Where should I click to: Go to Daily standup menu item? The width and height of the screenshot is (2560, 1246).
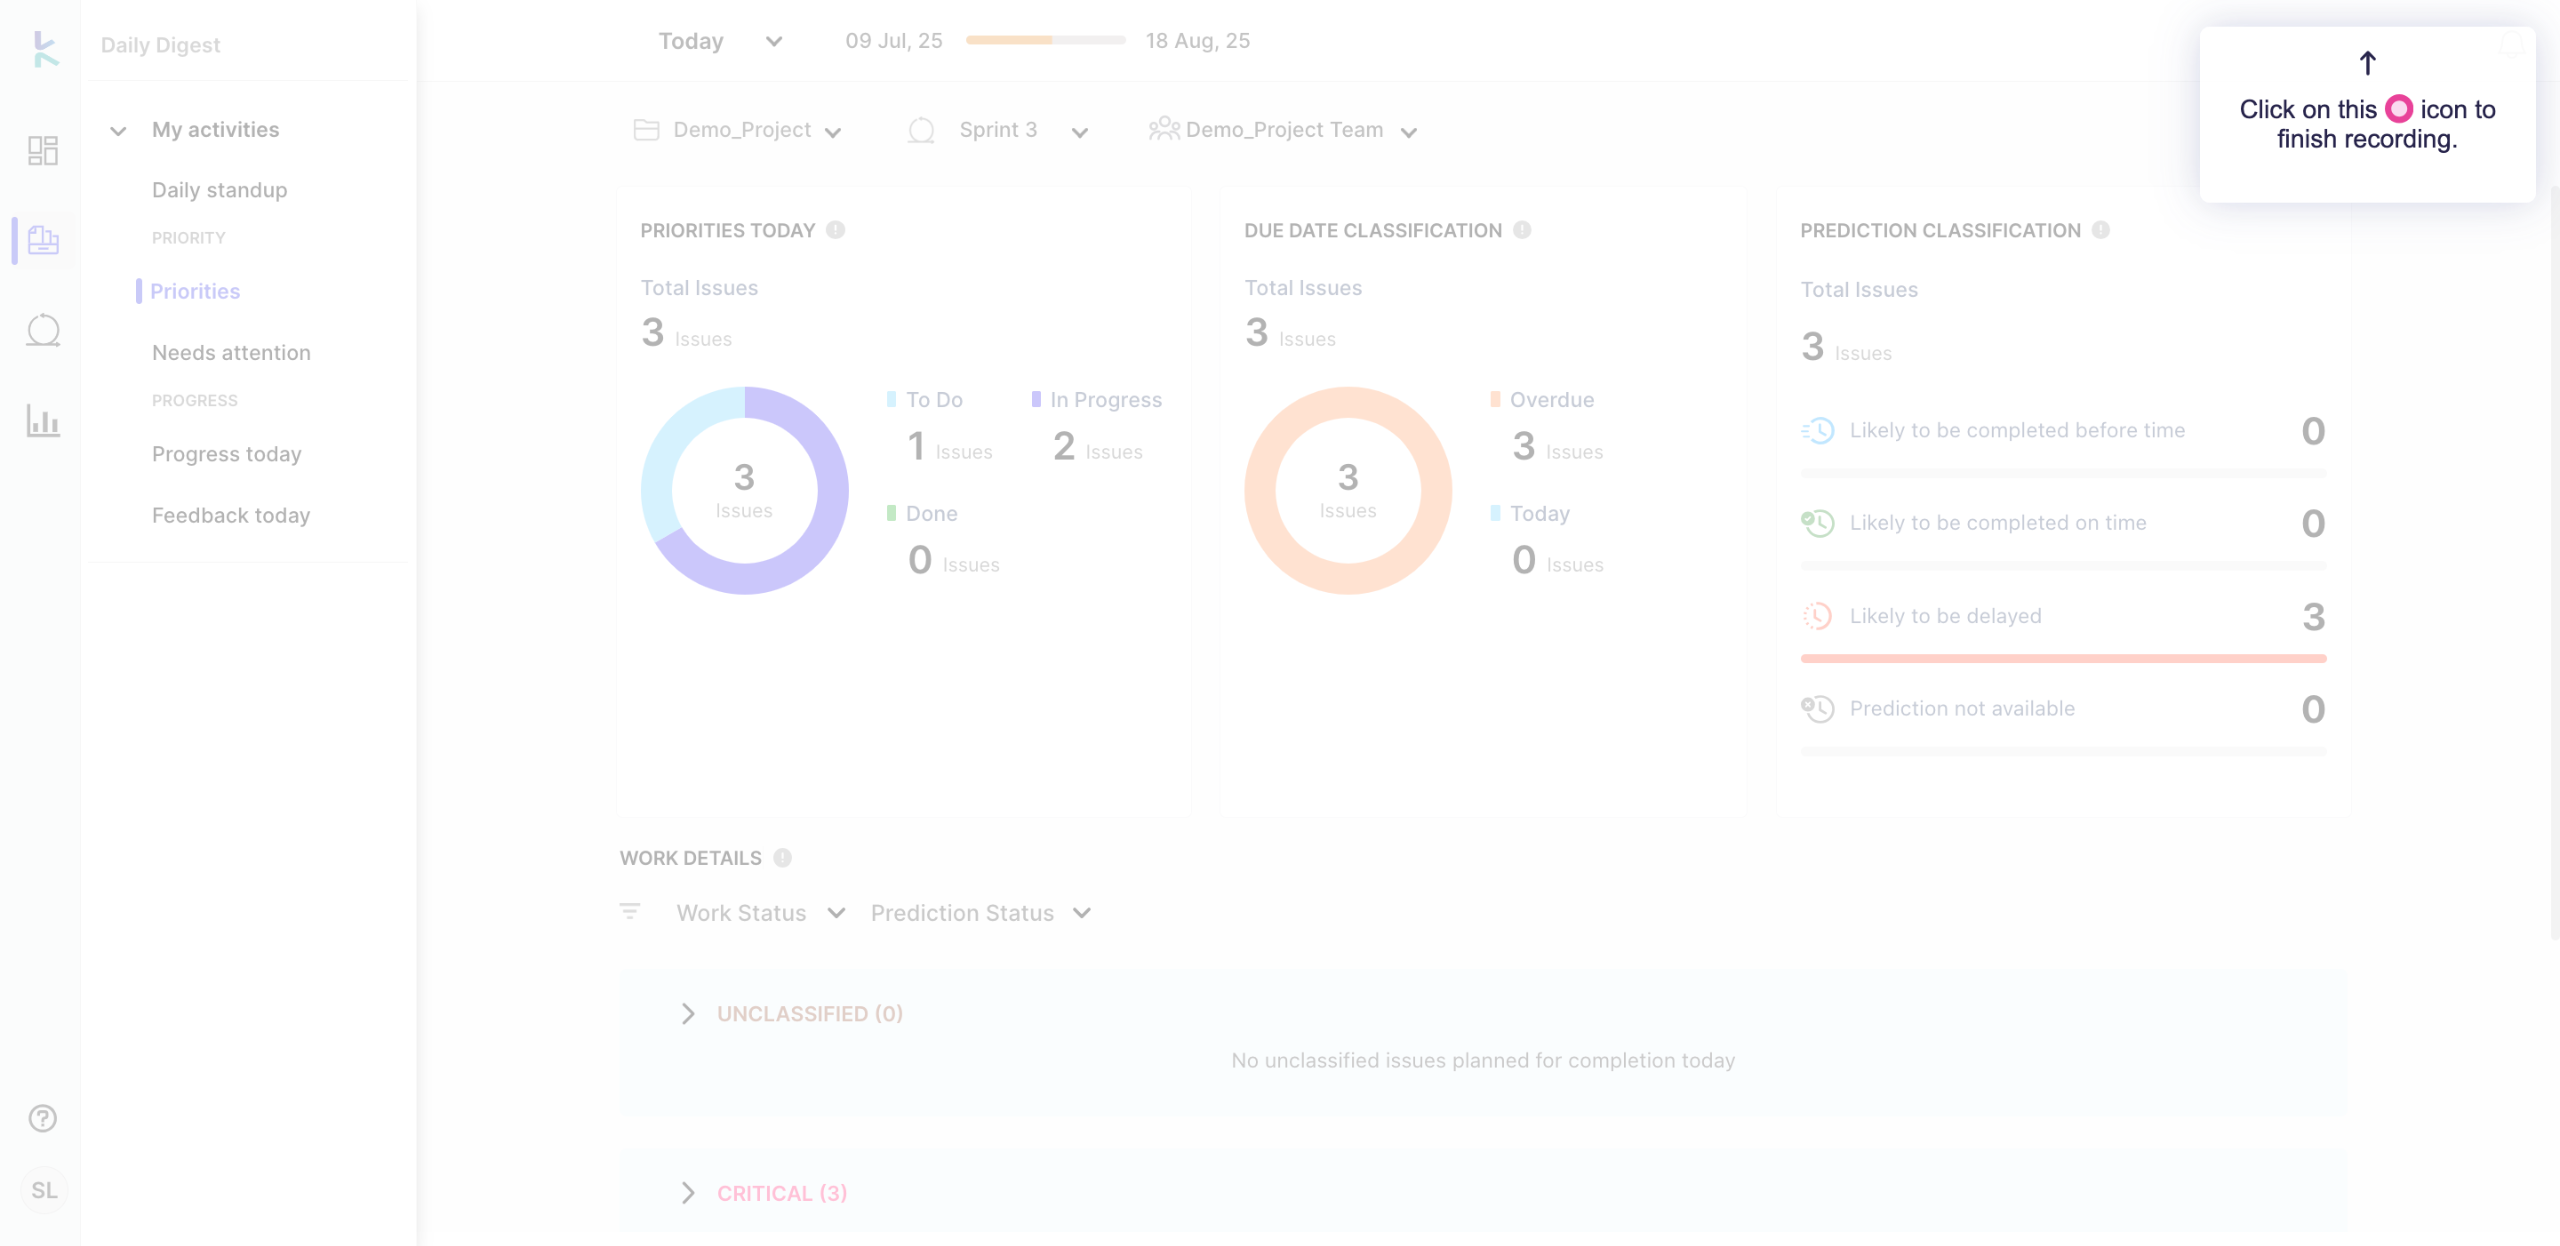(x=219, y=190)
